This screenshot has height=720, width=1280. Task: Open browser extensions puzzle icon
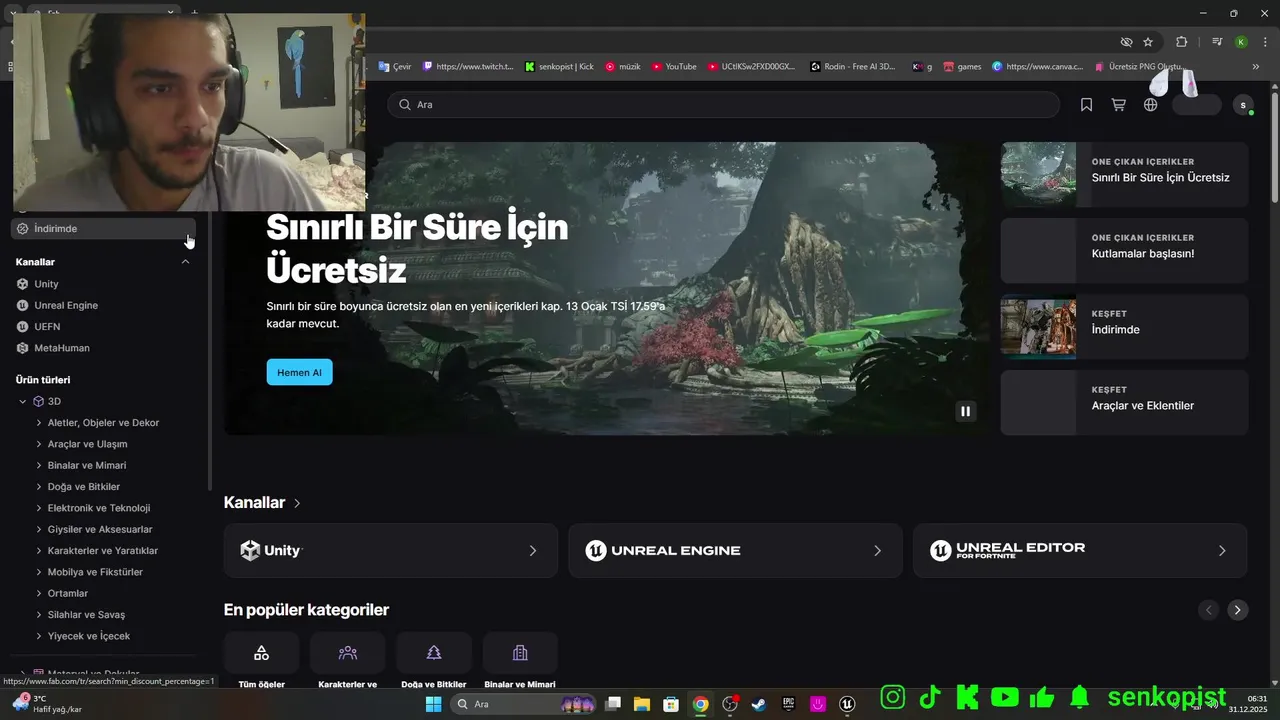click(1182, 42)
